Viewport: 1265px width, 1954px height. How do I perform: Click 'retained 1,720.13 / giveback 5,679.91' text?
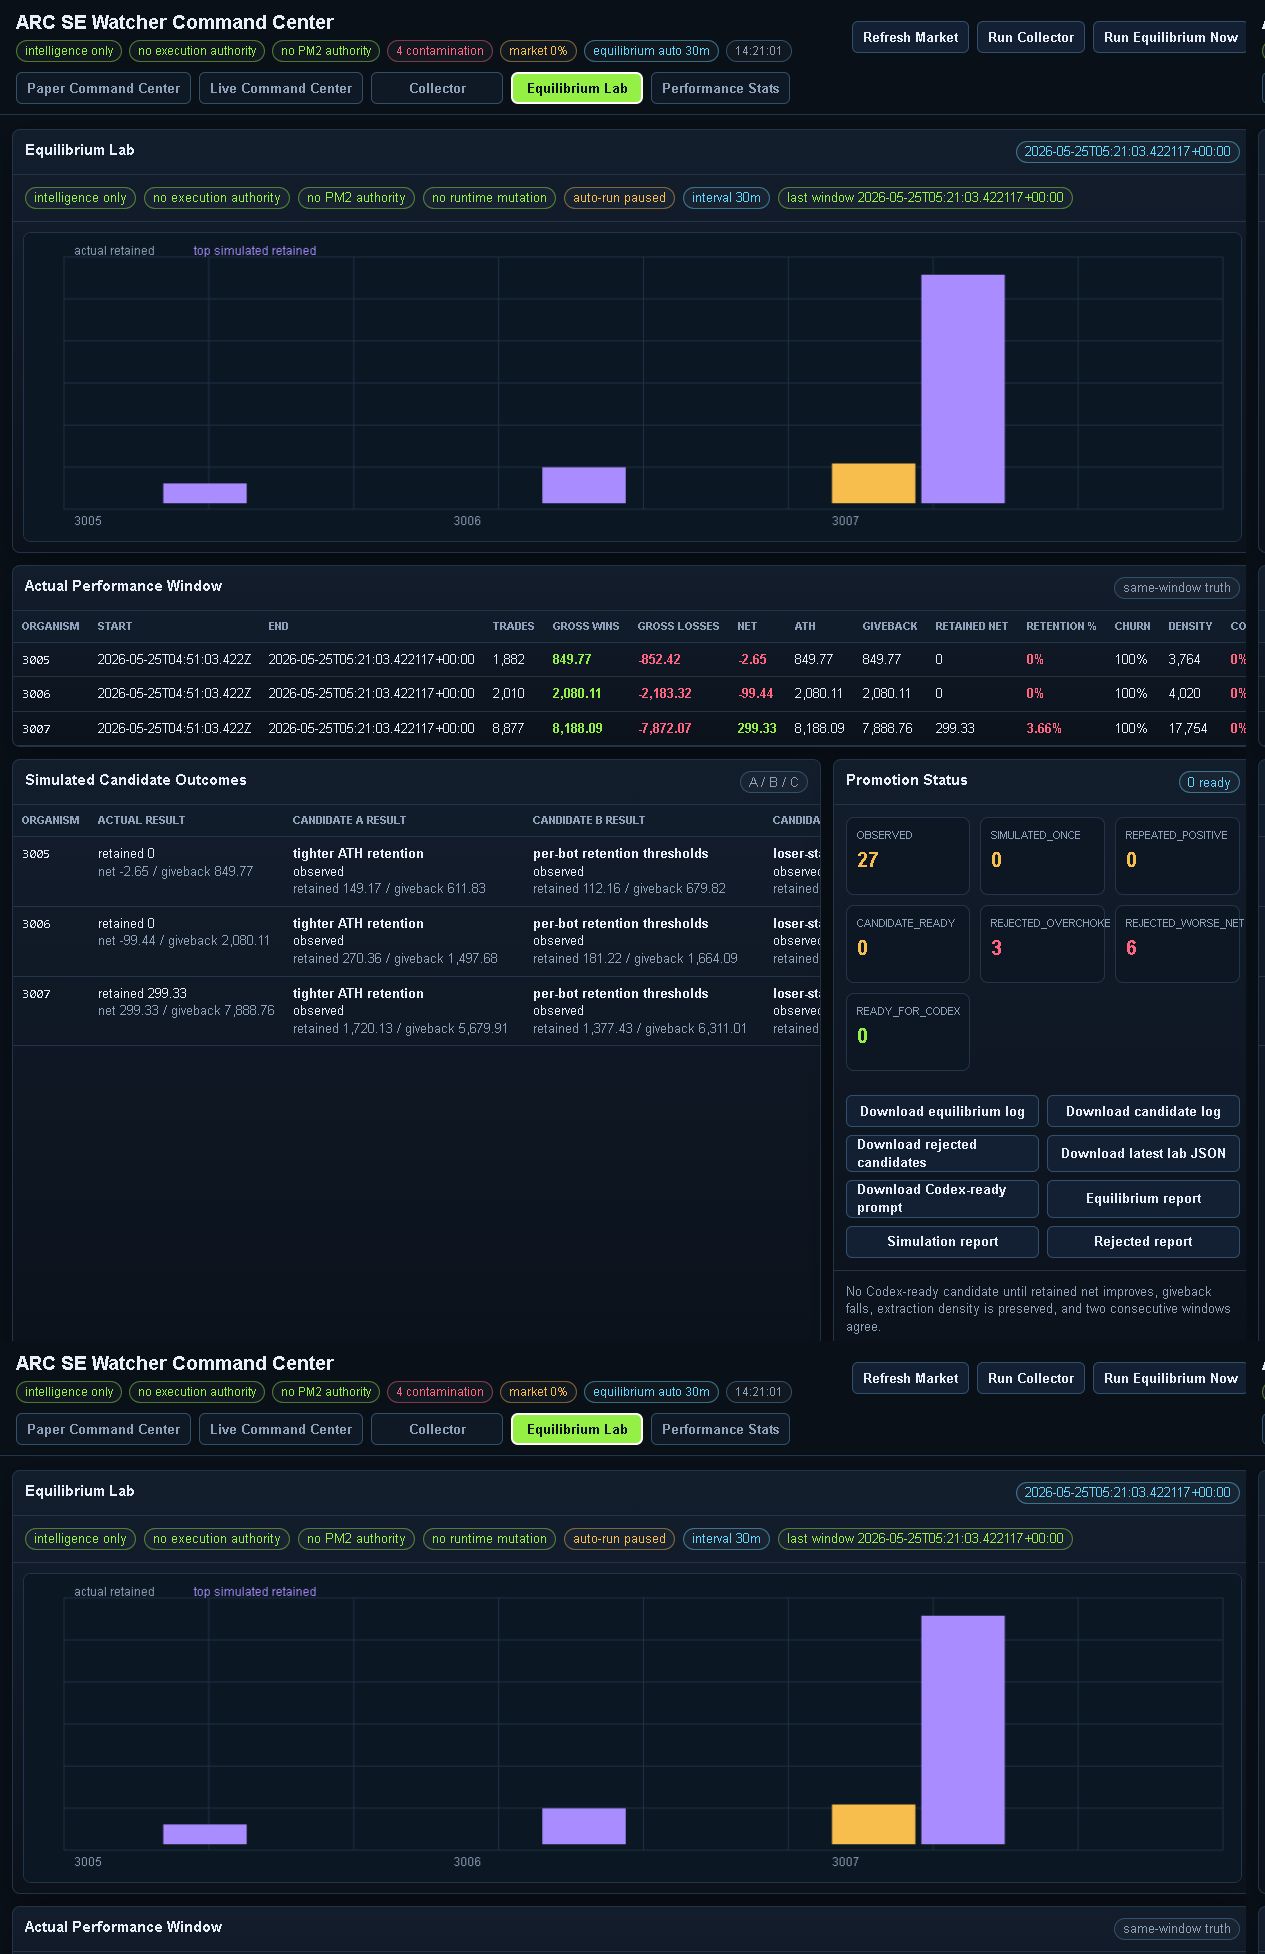(x=400, y=1029)
